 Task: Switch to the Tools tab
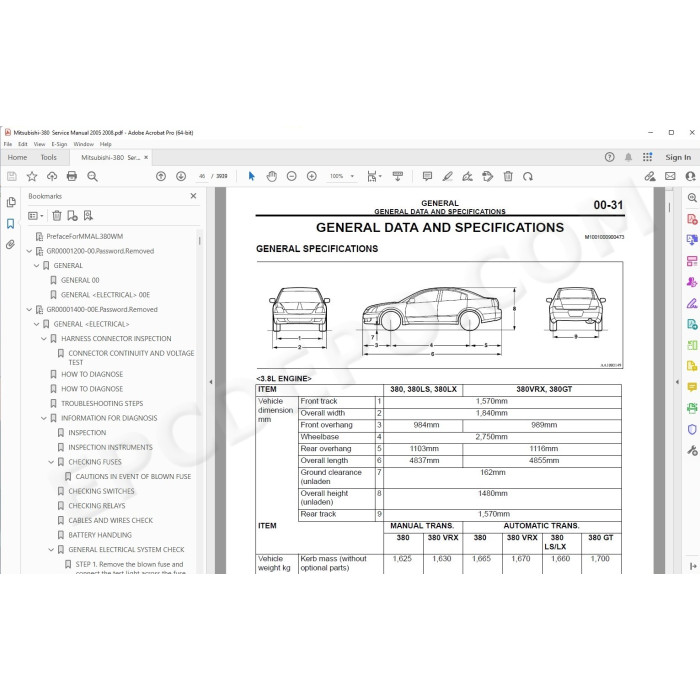(x=49, y=157)
